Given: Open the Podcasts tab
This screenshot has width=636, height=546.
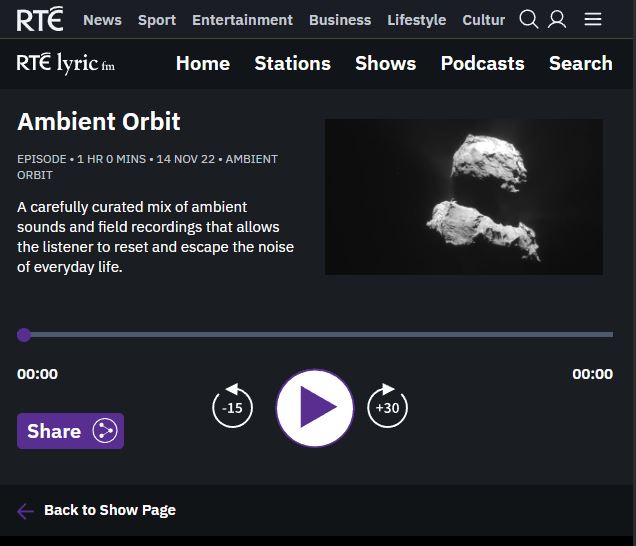Looking at the screenshot, I should pyautogui.click(x=482, y=63).
